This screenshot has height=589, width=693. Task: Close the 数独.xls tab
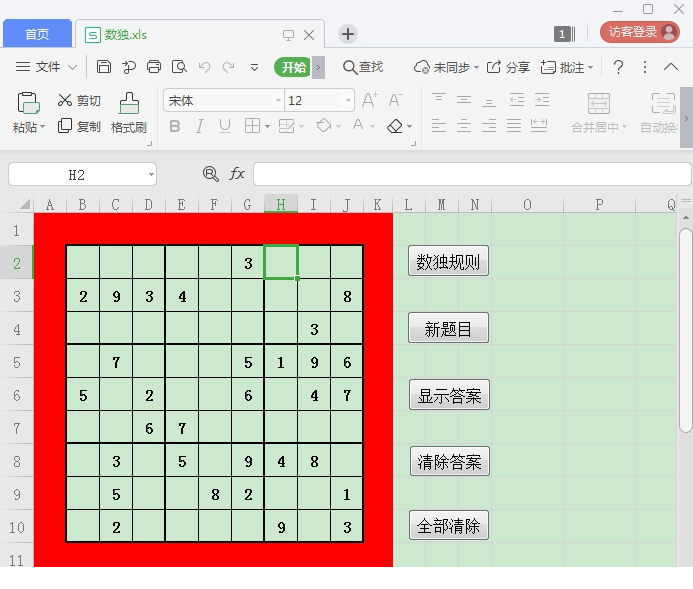click(309, 35)
